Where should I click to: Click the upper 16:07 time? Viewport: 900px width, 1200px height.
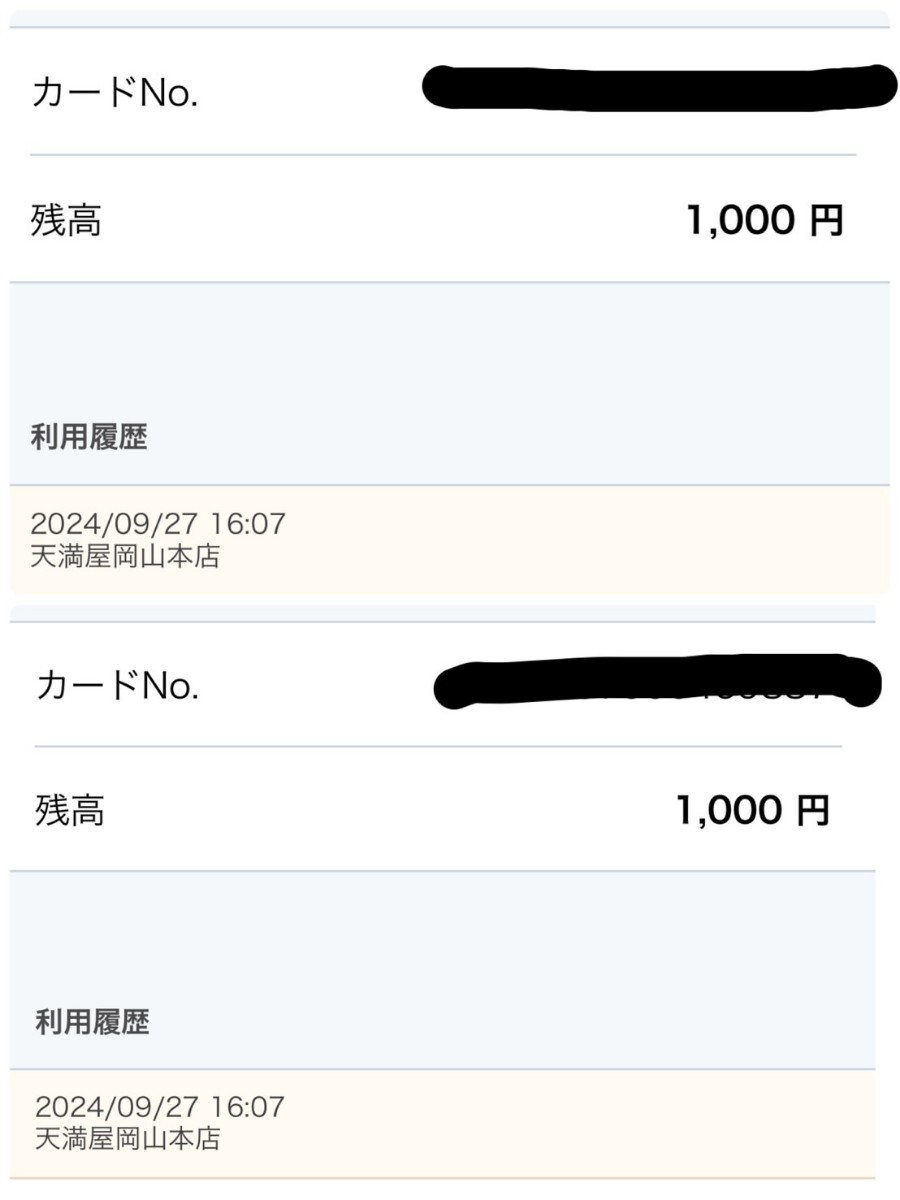[247, 523]
